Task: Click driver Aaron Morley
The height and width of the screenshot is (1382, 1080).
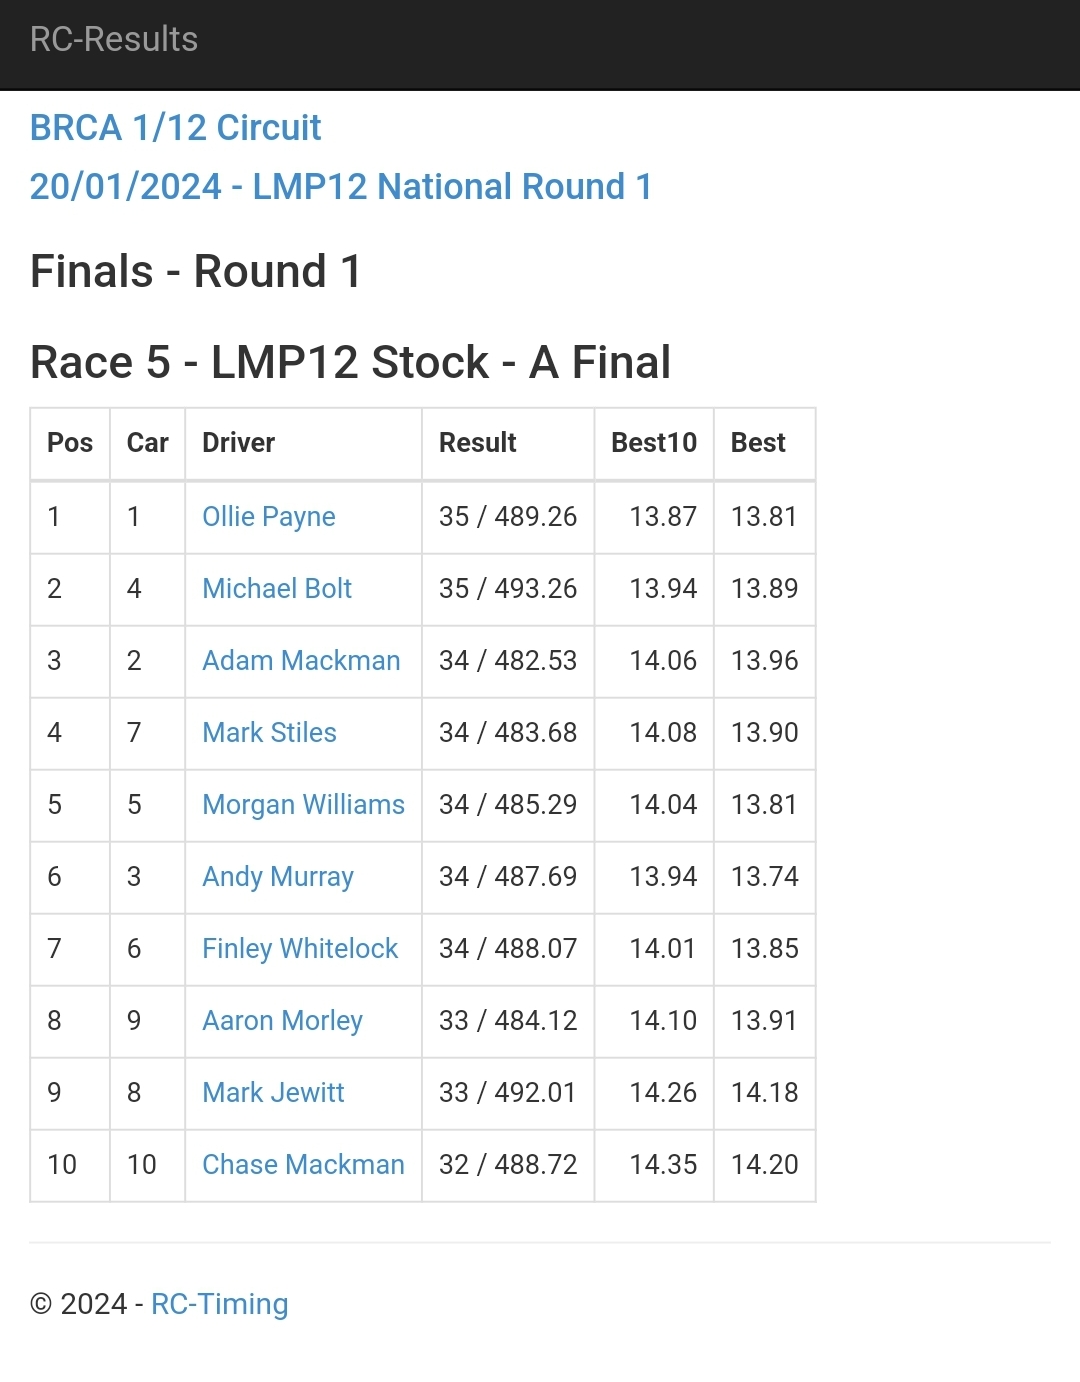Action: pos(282,1021)
